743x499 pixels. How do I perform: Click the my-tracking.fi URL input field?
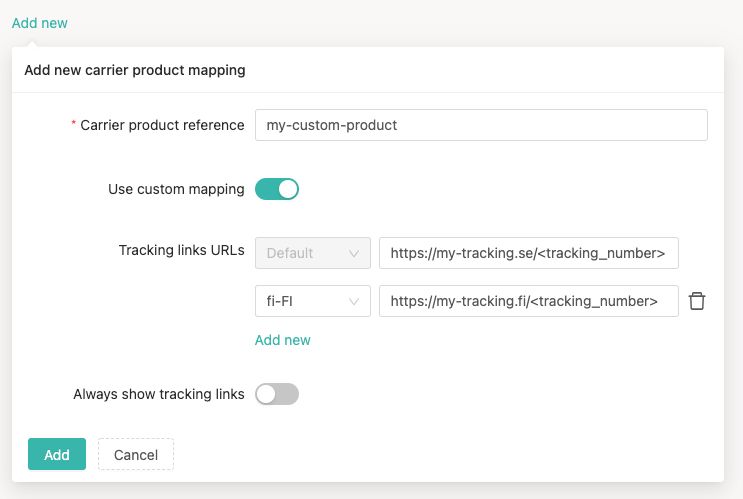point(528,301)
